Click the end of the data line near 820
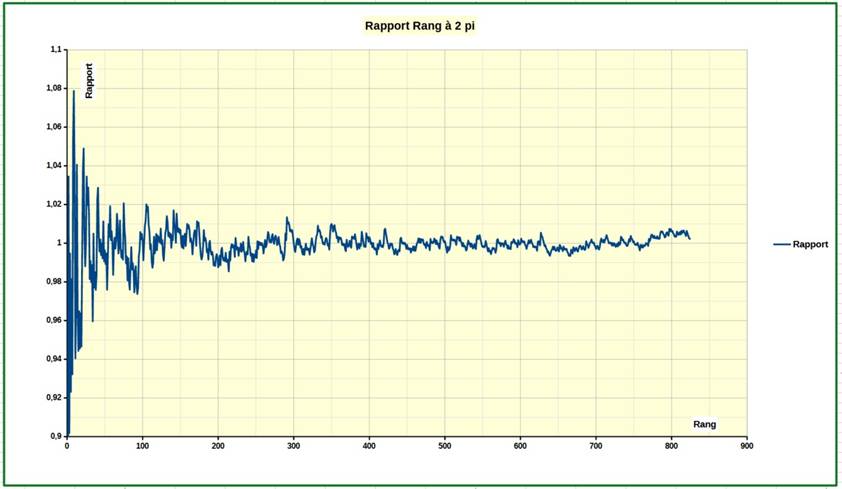842x489 pixels. click(x=688, y=236)
